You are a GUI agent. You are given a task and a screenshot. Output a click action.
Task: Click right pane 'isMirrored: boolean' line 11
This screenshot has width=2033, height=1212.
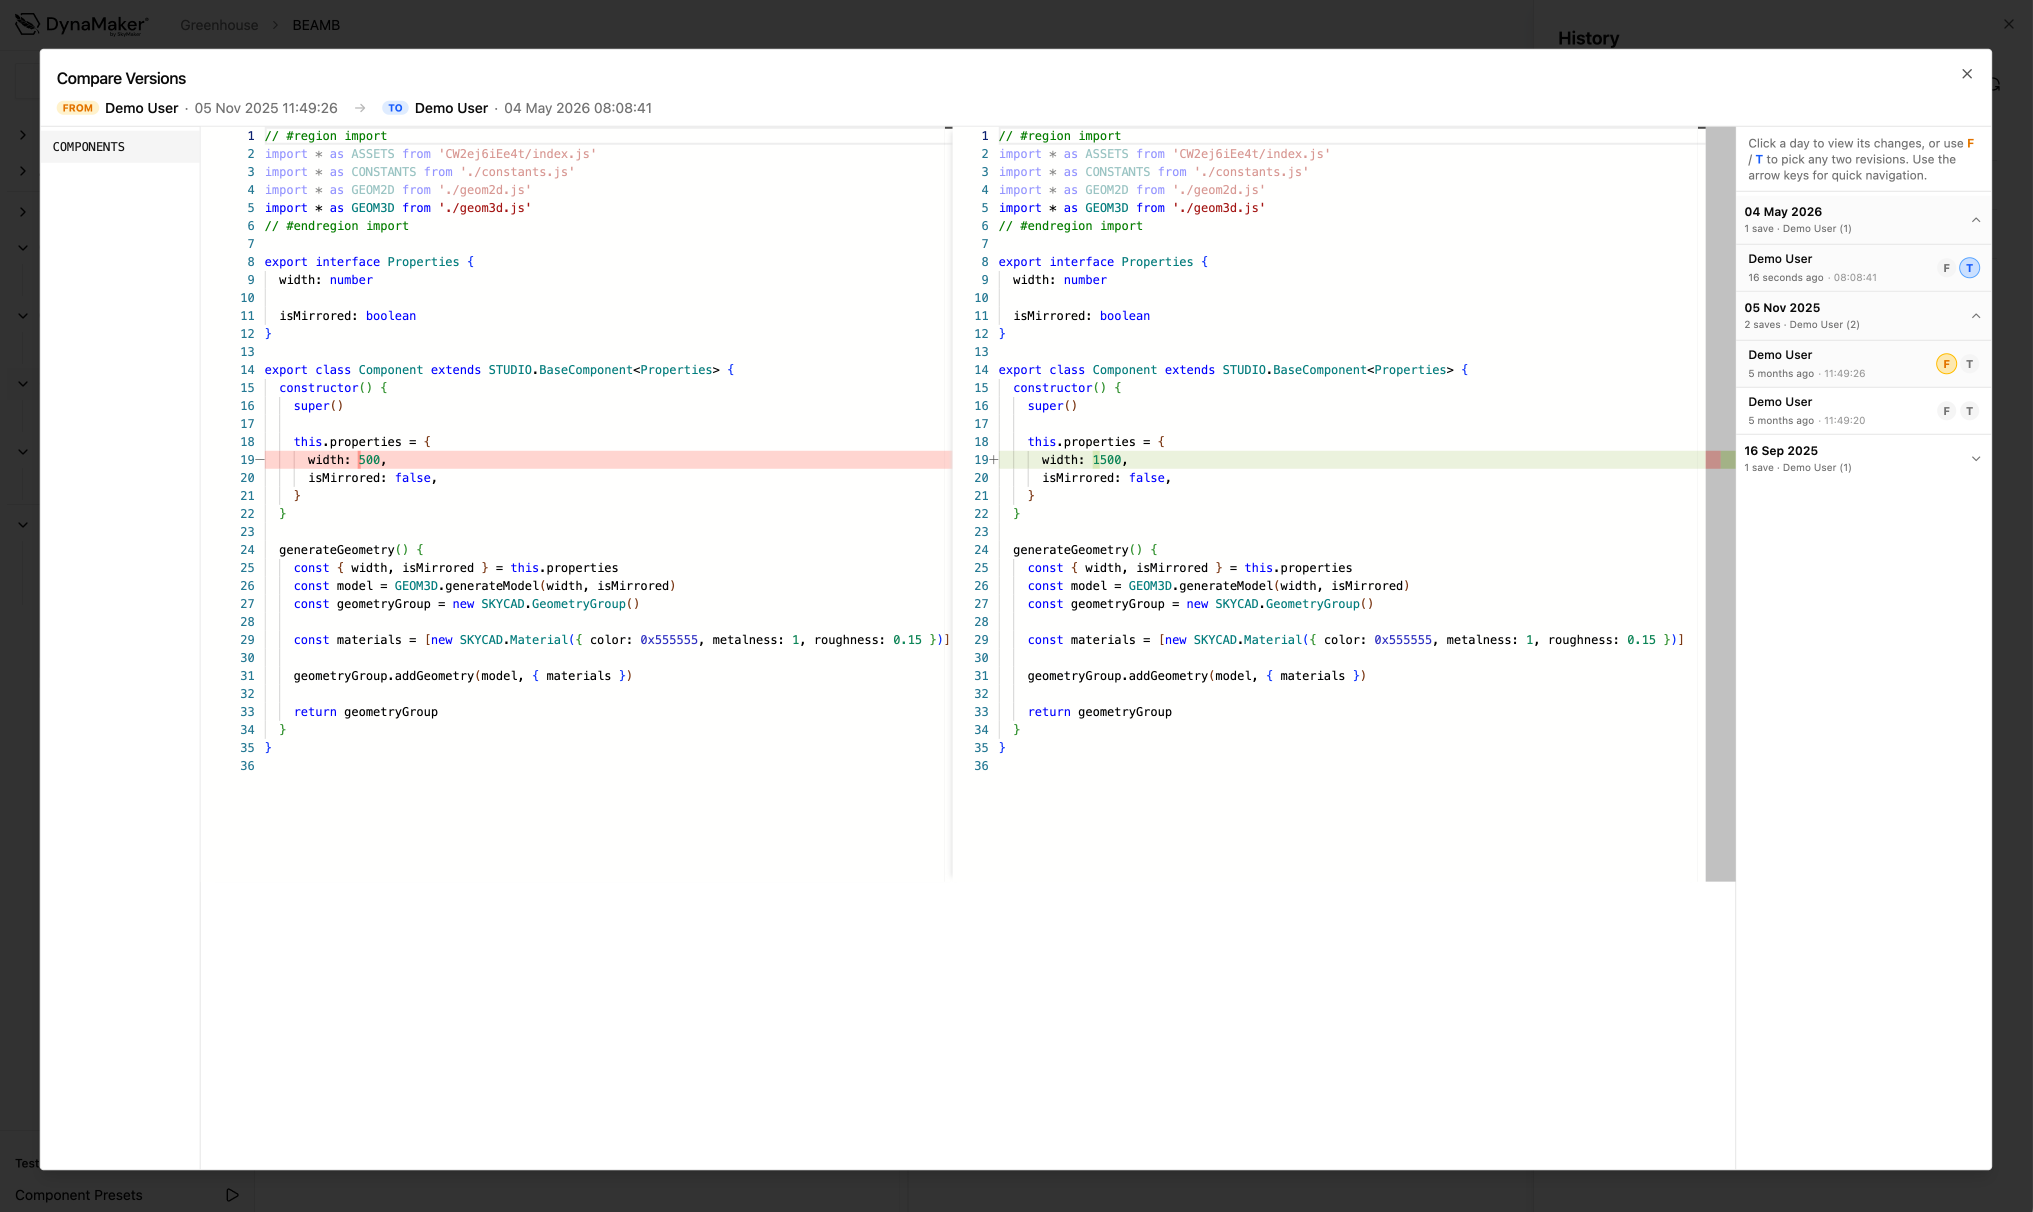tap(1081, 316)
